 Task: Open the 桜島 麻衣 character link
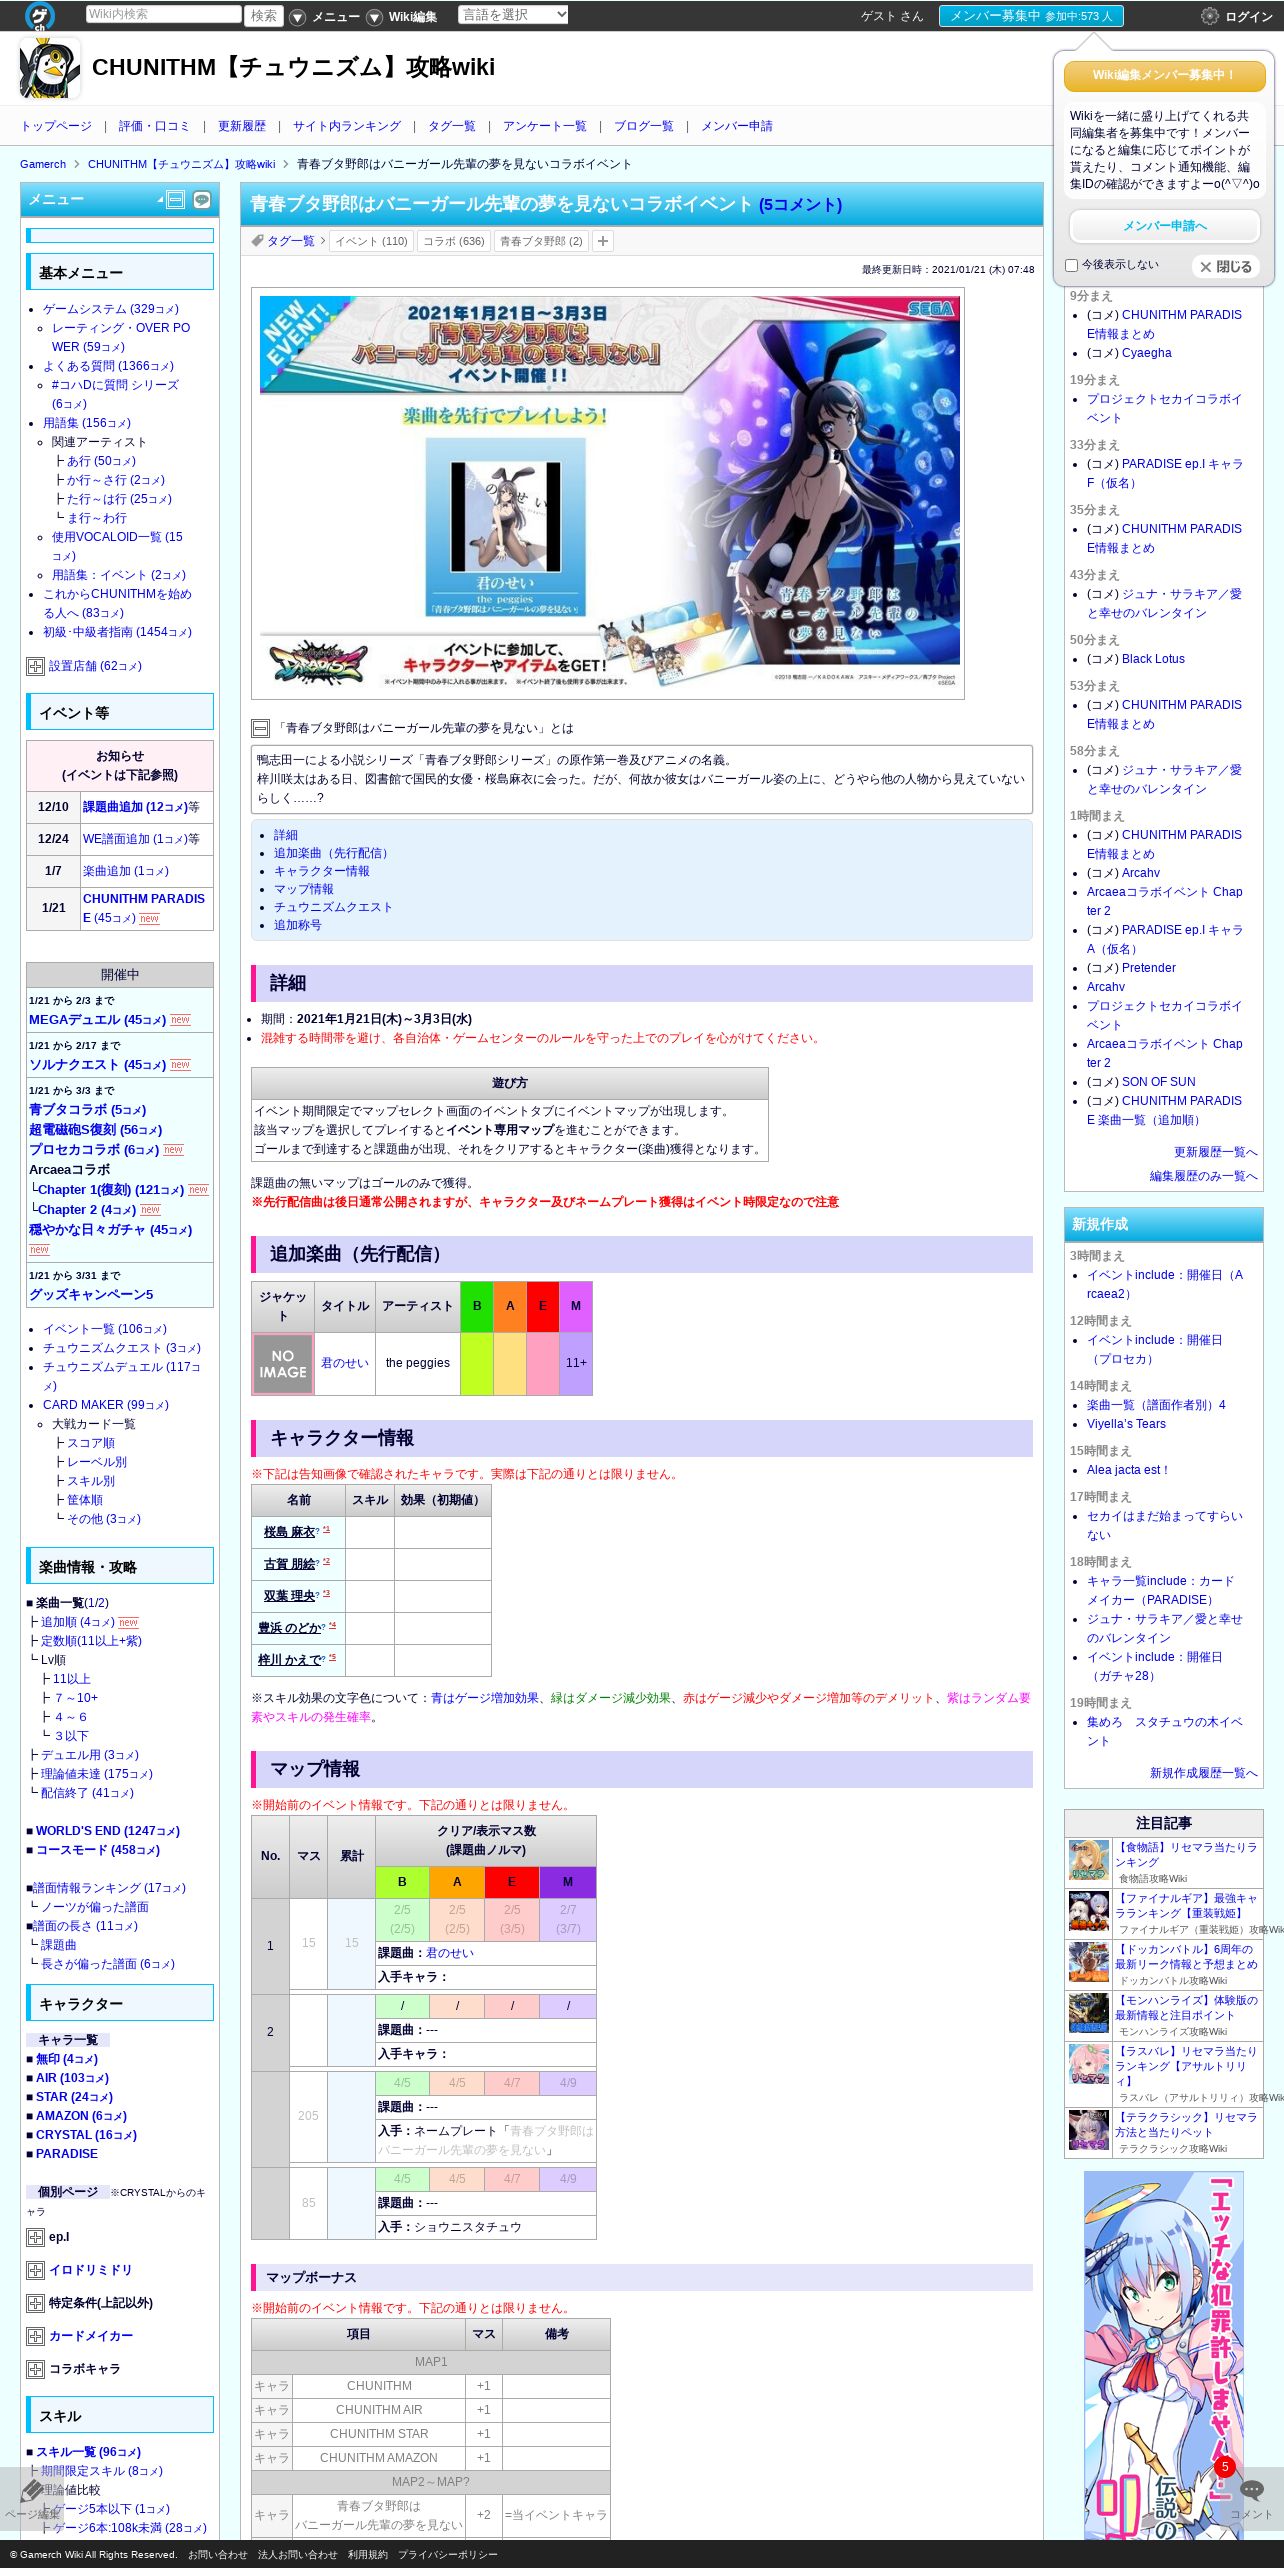[x=289, y=1532]
